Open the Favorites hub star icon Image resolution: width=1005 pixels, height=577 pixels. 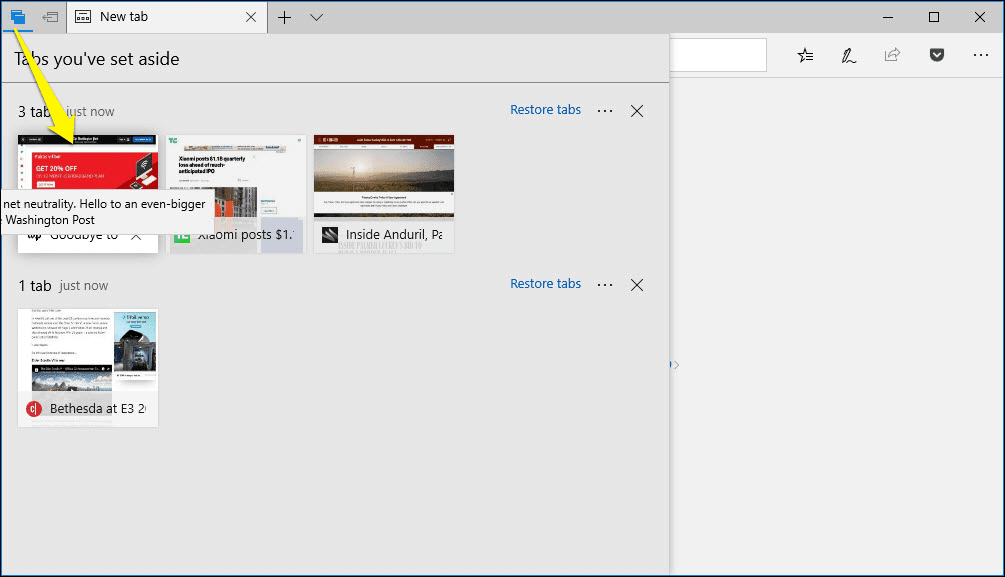[x=806, y=56]
